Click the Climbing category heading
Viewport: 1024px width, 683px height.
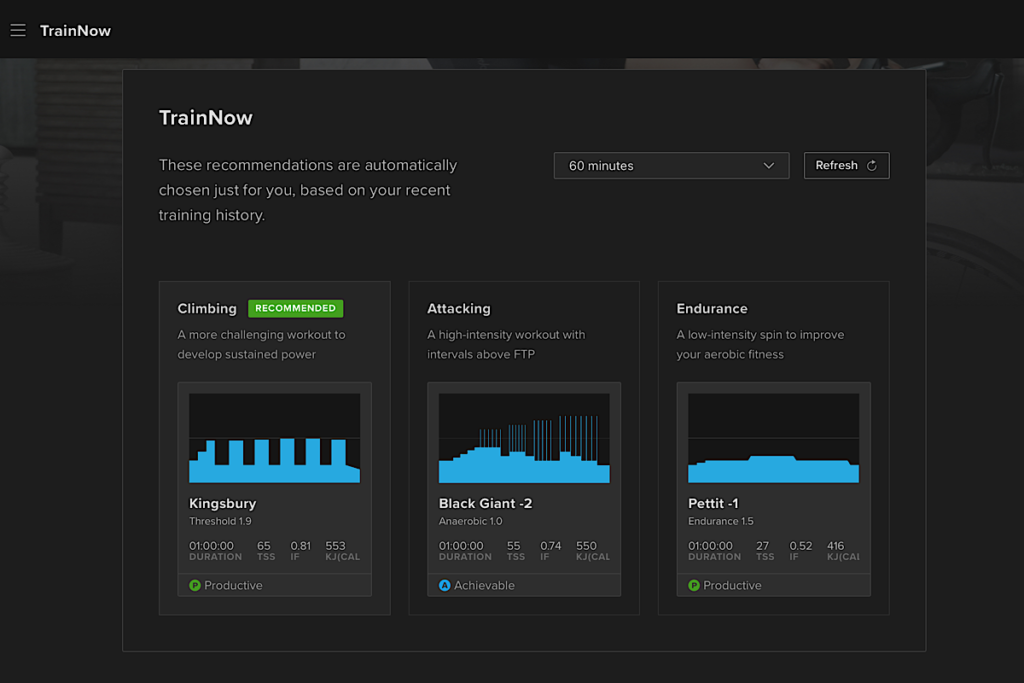207,309
